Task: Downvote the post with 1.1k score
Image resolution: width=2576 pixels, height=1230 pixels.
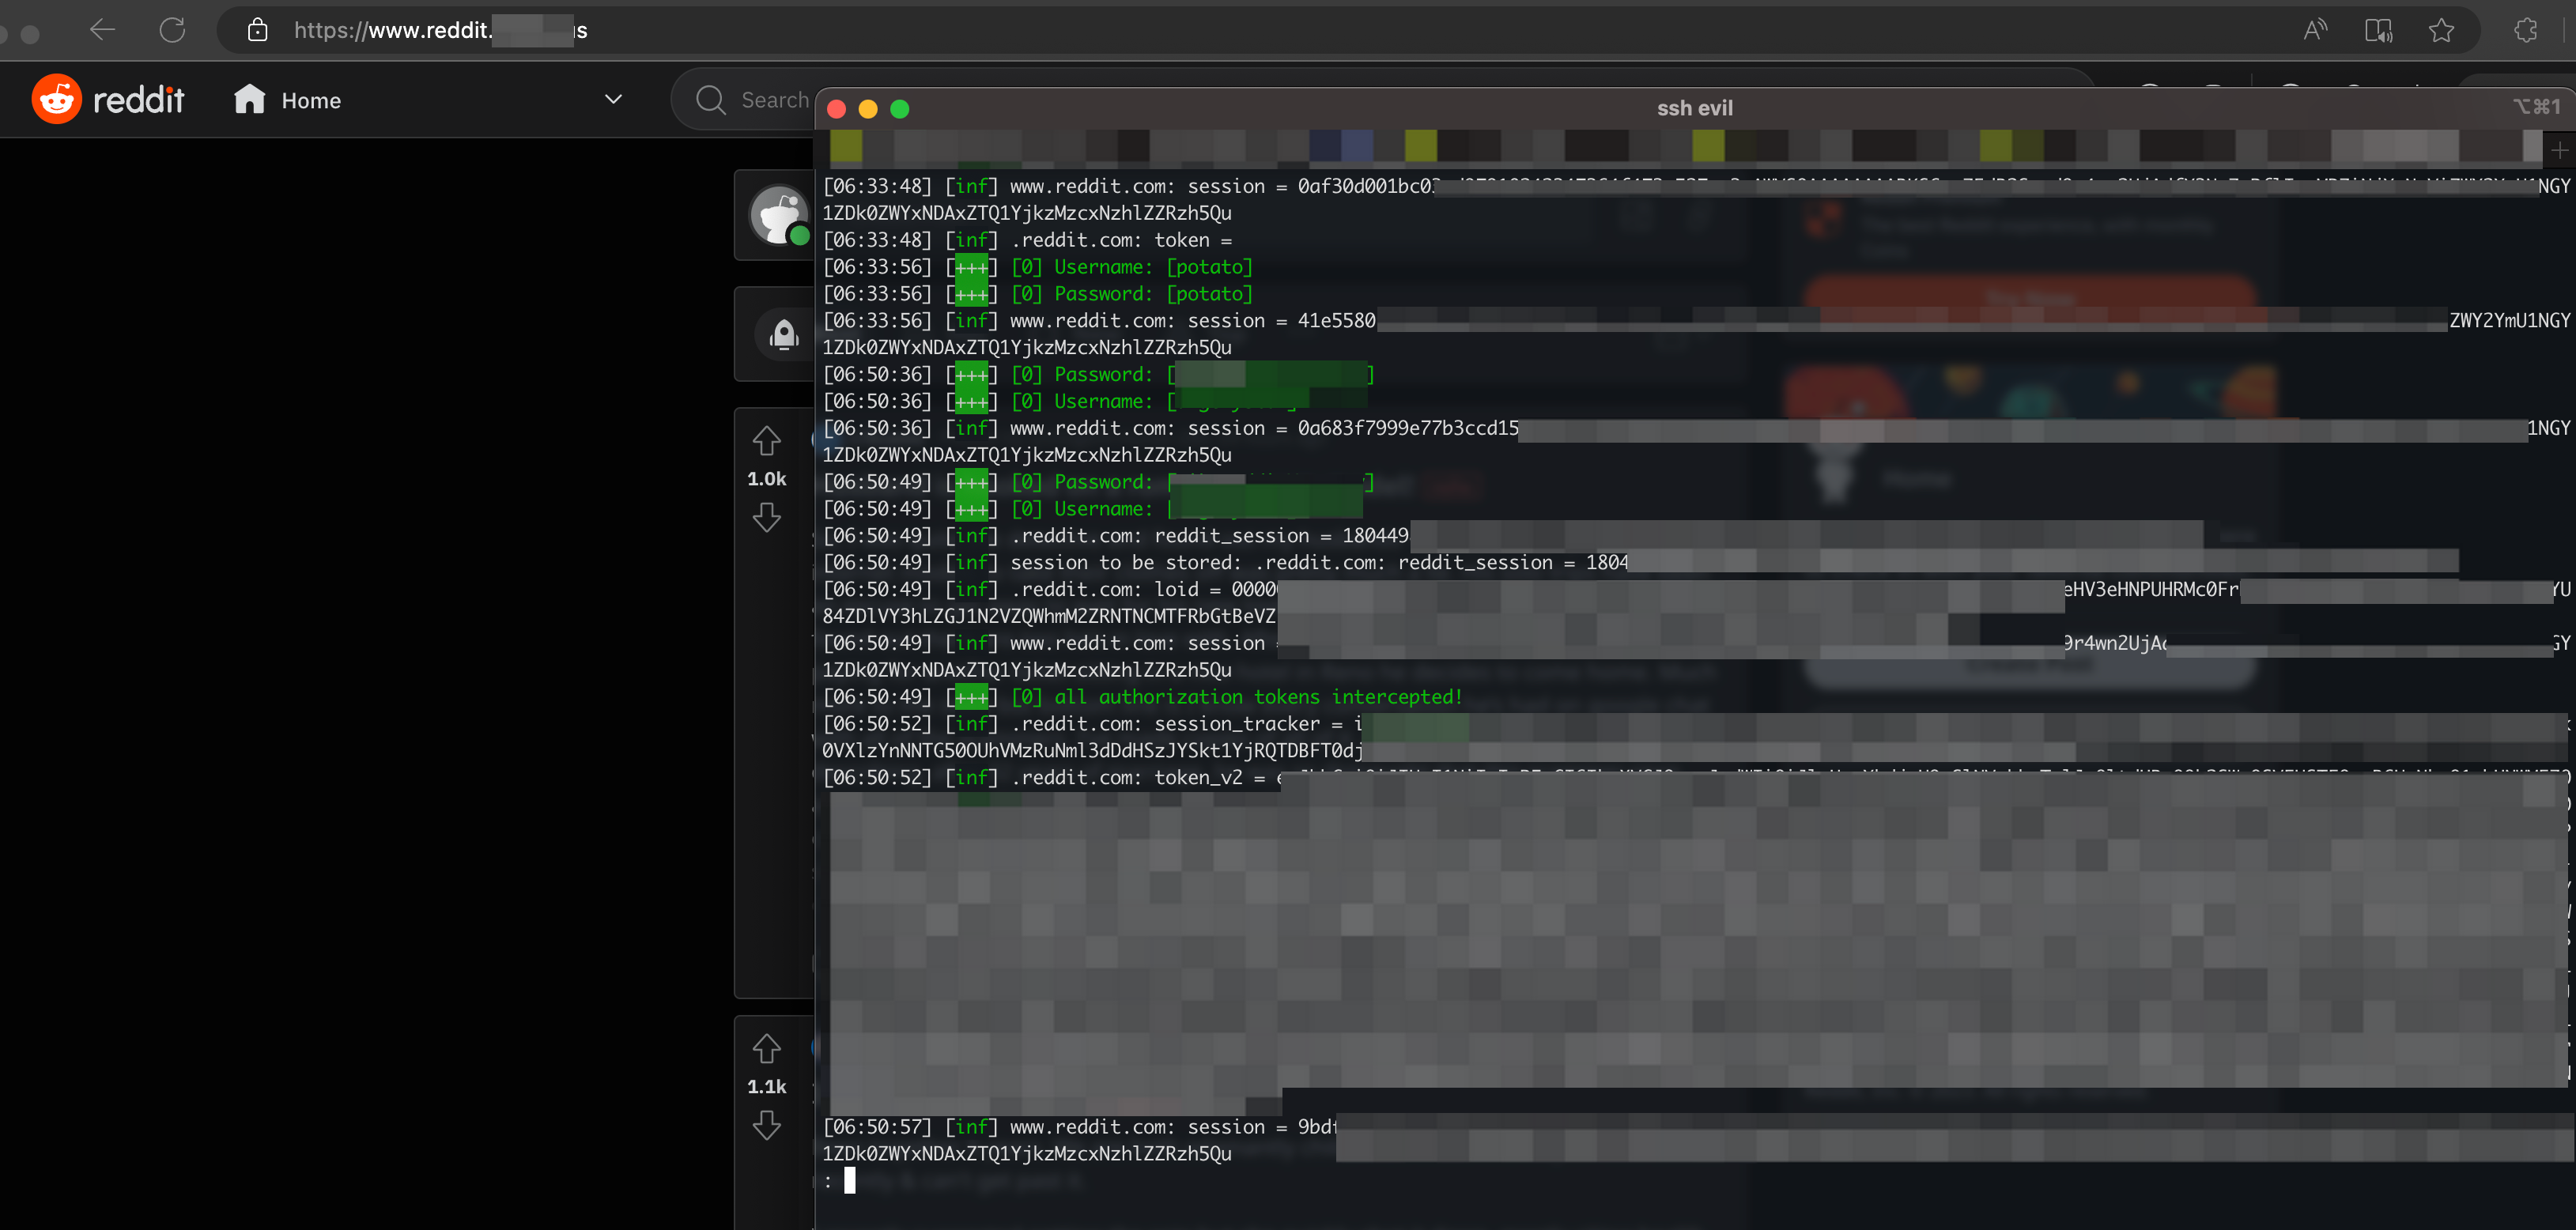Action: point(766,1125)
